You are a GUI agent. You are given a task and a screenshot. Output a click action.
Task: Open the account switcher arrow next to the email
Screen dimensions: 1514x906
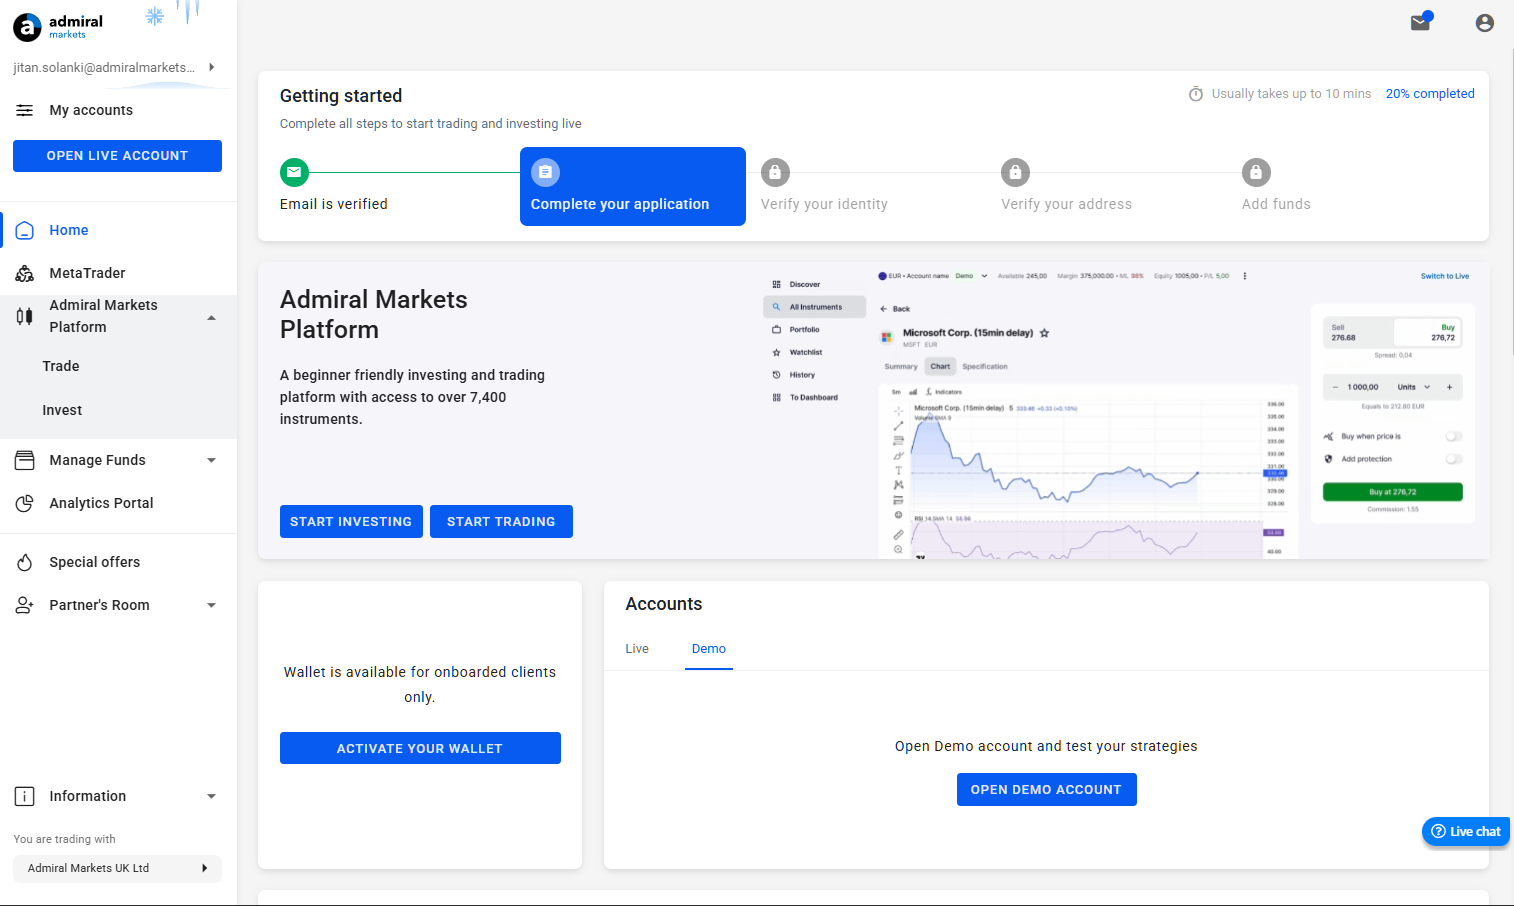(210, 67)
